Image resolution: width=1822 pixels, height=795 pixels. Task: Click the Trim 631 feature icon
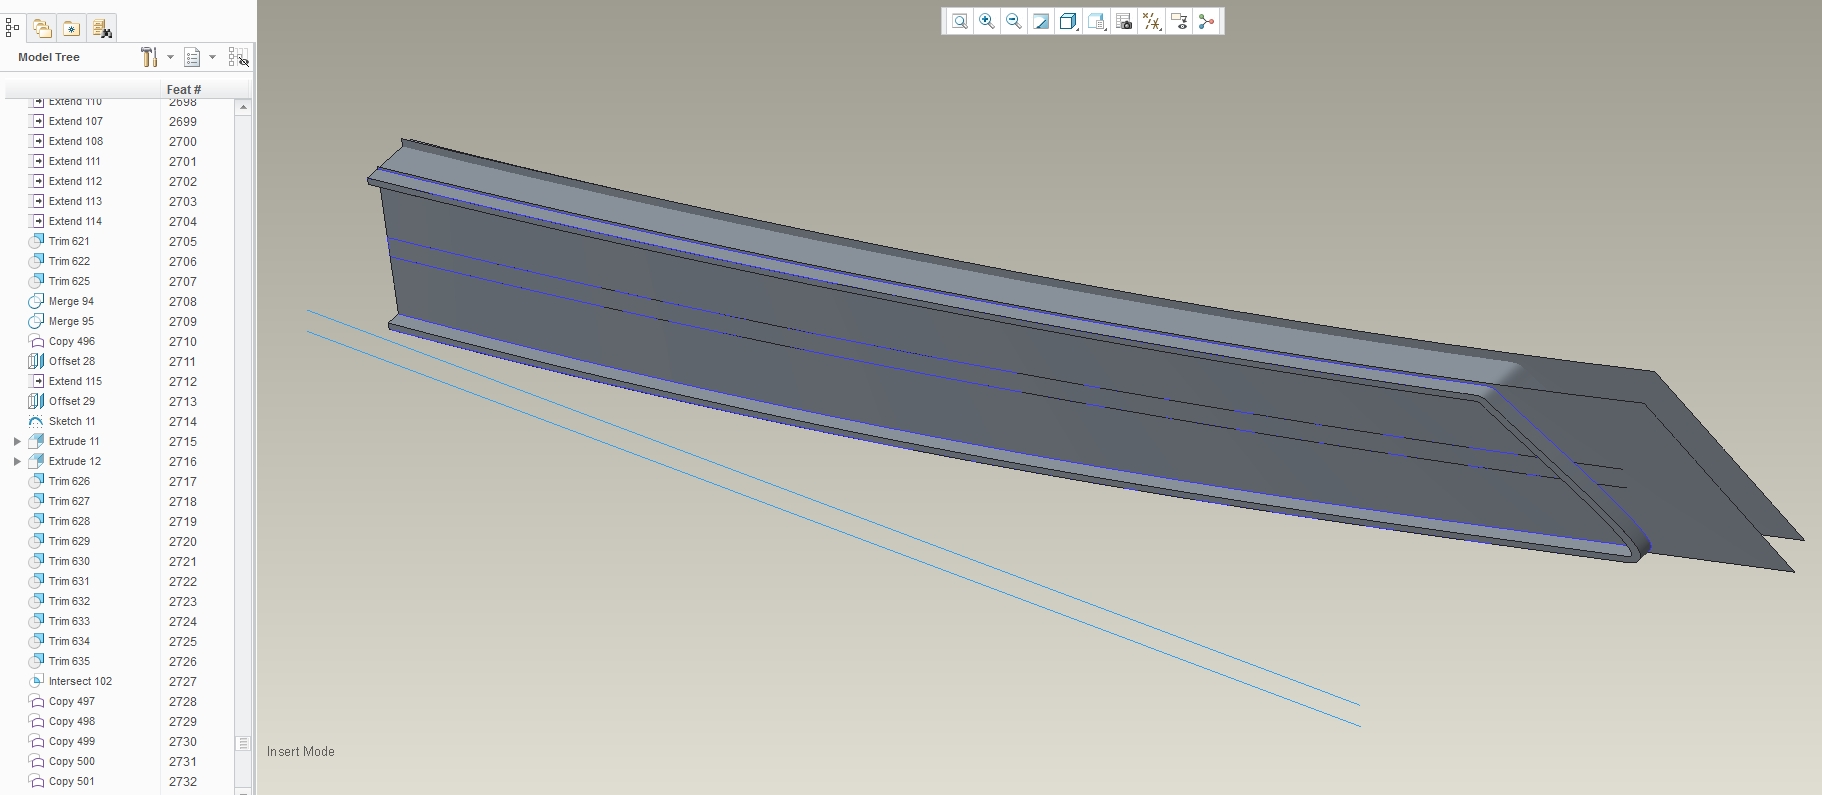pyautogui.click(x=37, y=581)
